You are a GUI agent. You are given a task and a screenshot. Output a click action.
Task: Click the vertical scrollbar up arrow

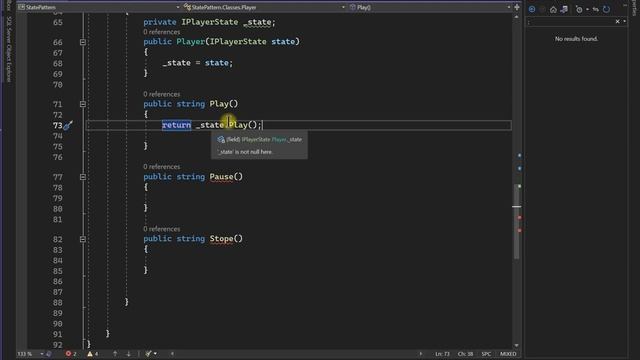click(517, 17)
